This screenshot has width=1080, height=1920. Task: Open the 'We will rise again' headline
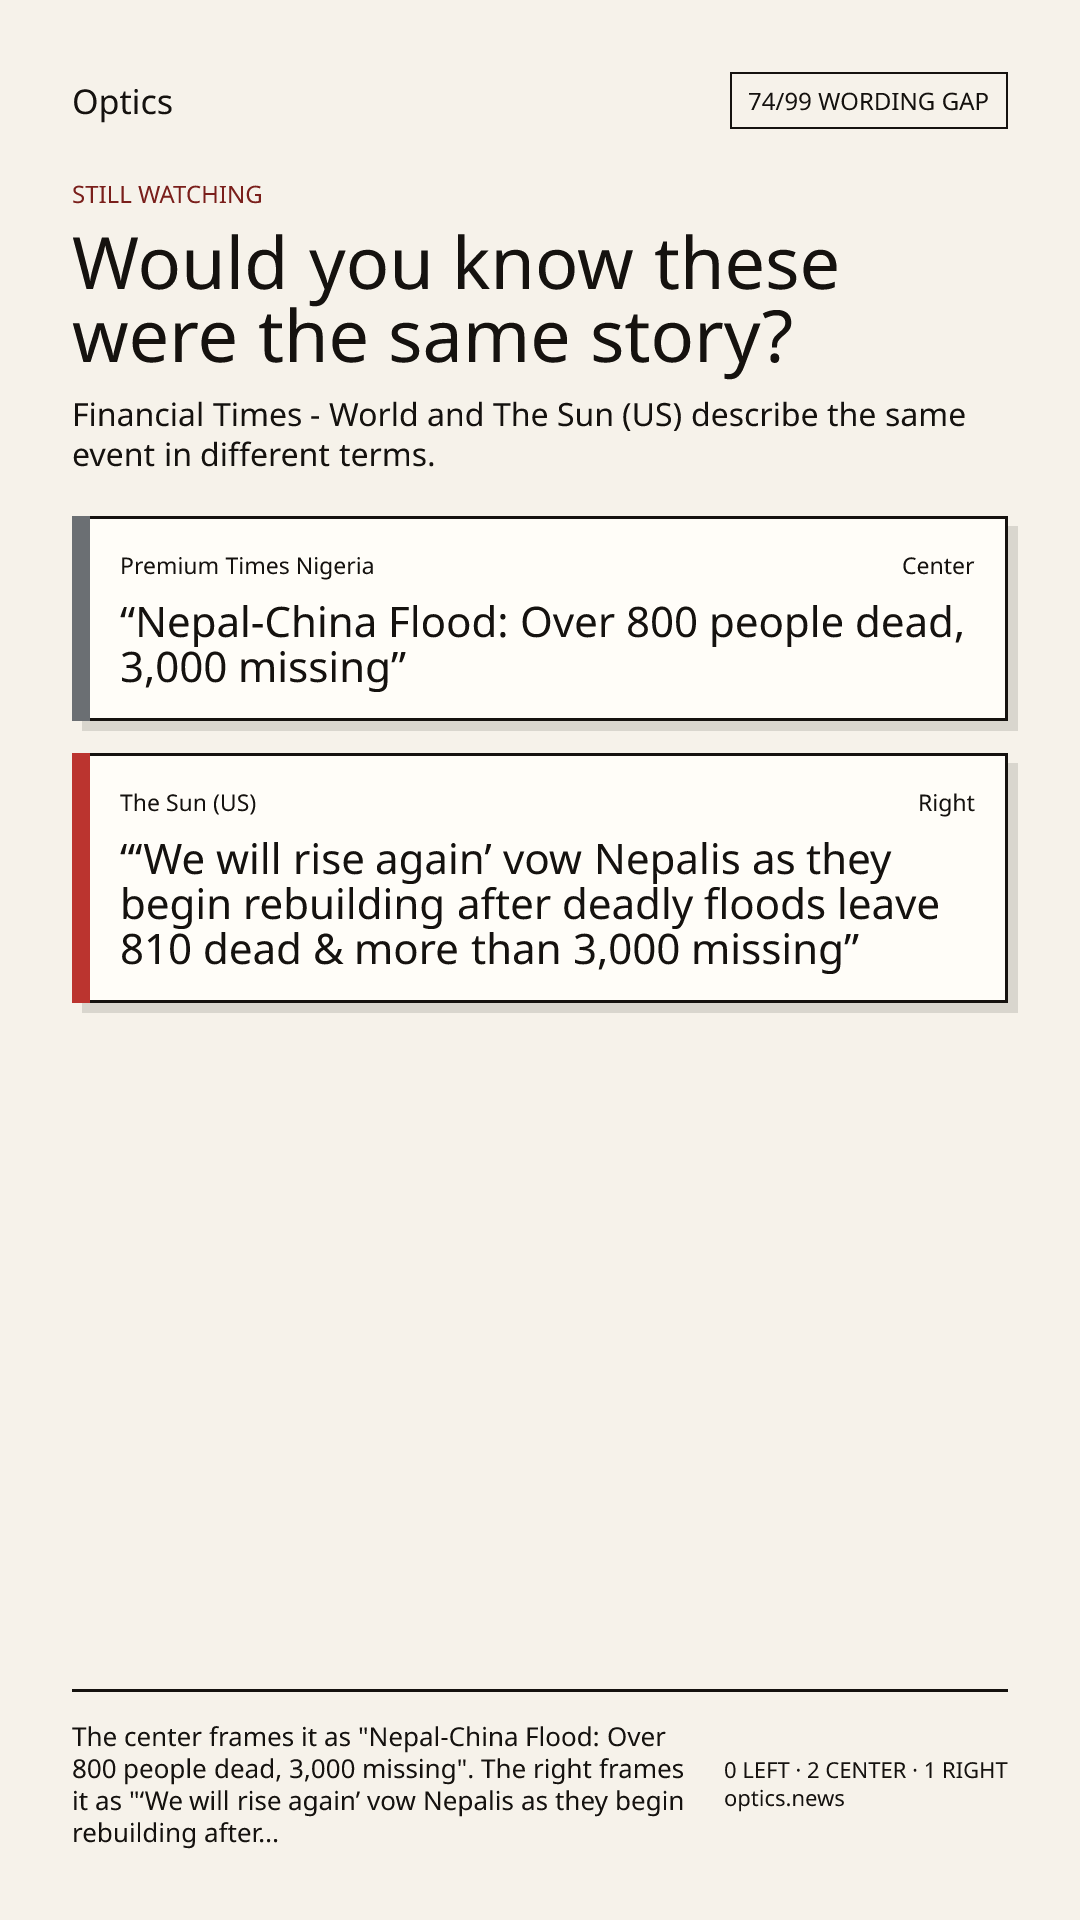(x=530, y=905)
